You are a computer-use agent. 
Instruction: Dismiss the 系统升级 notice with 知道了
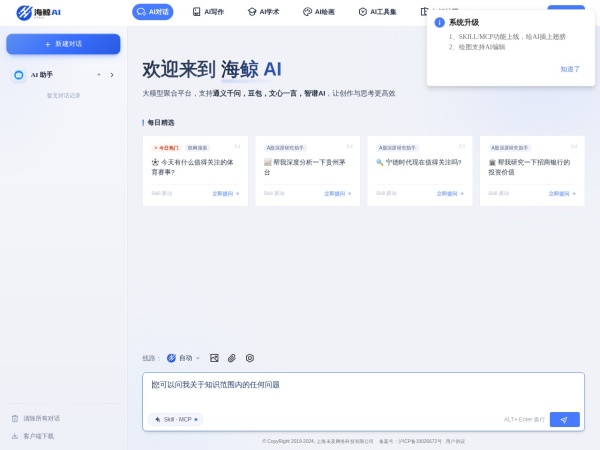point(570,69)
